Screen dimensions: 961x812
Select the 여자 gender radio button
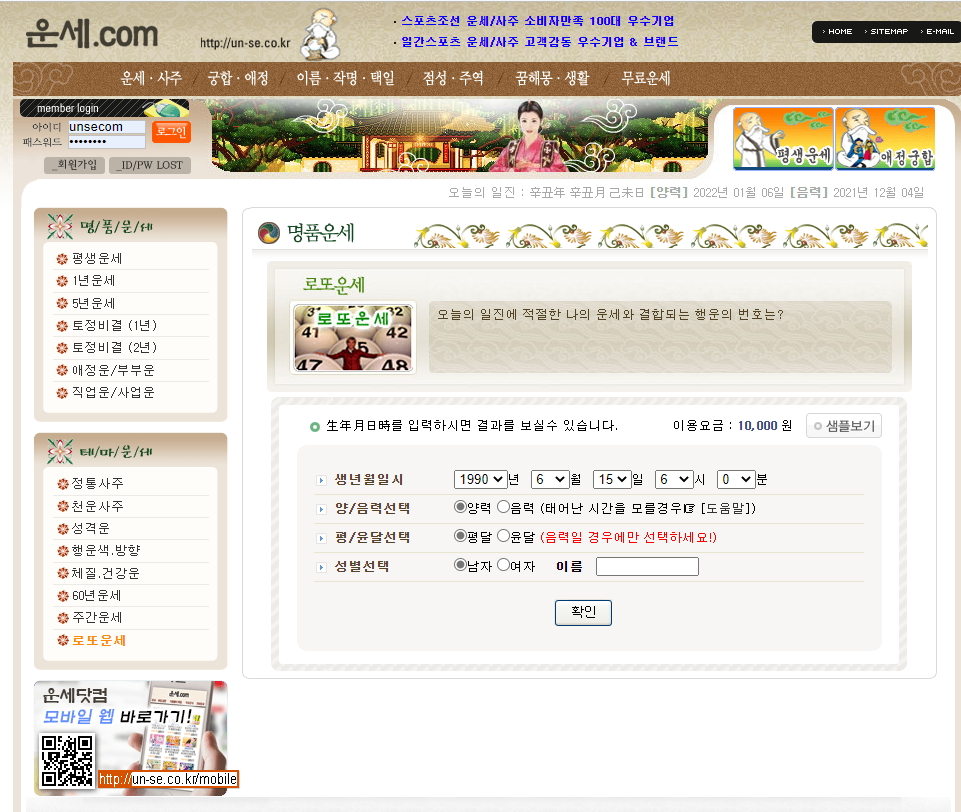(x=503, y=566)
